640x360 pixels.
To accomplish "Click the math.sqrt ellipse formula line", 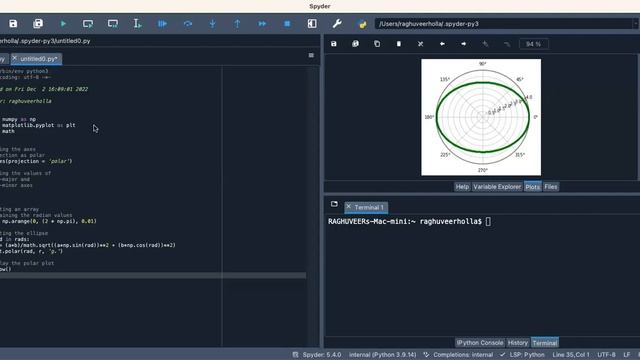I will 88,245.
